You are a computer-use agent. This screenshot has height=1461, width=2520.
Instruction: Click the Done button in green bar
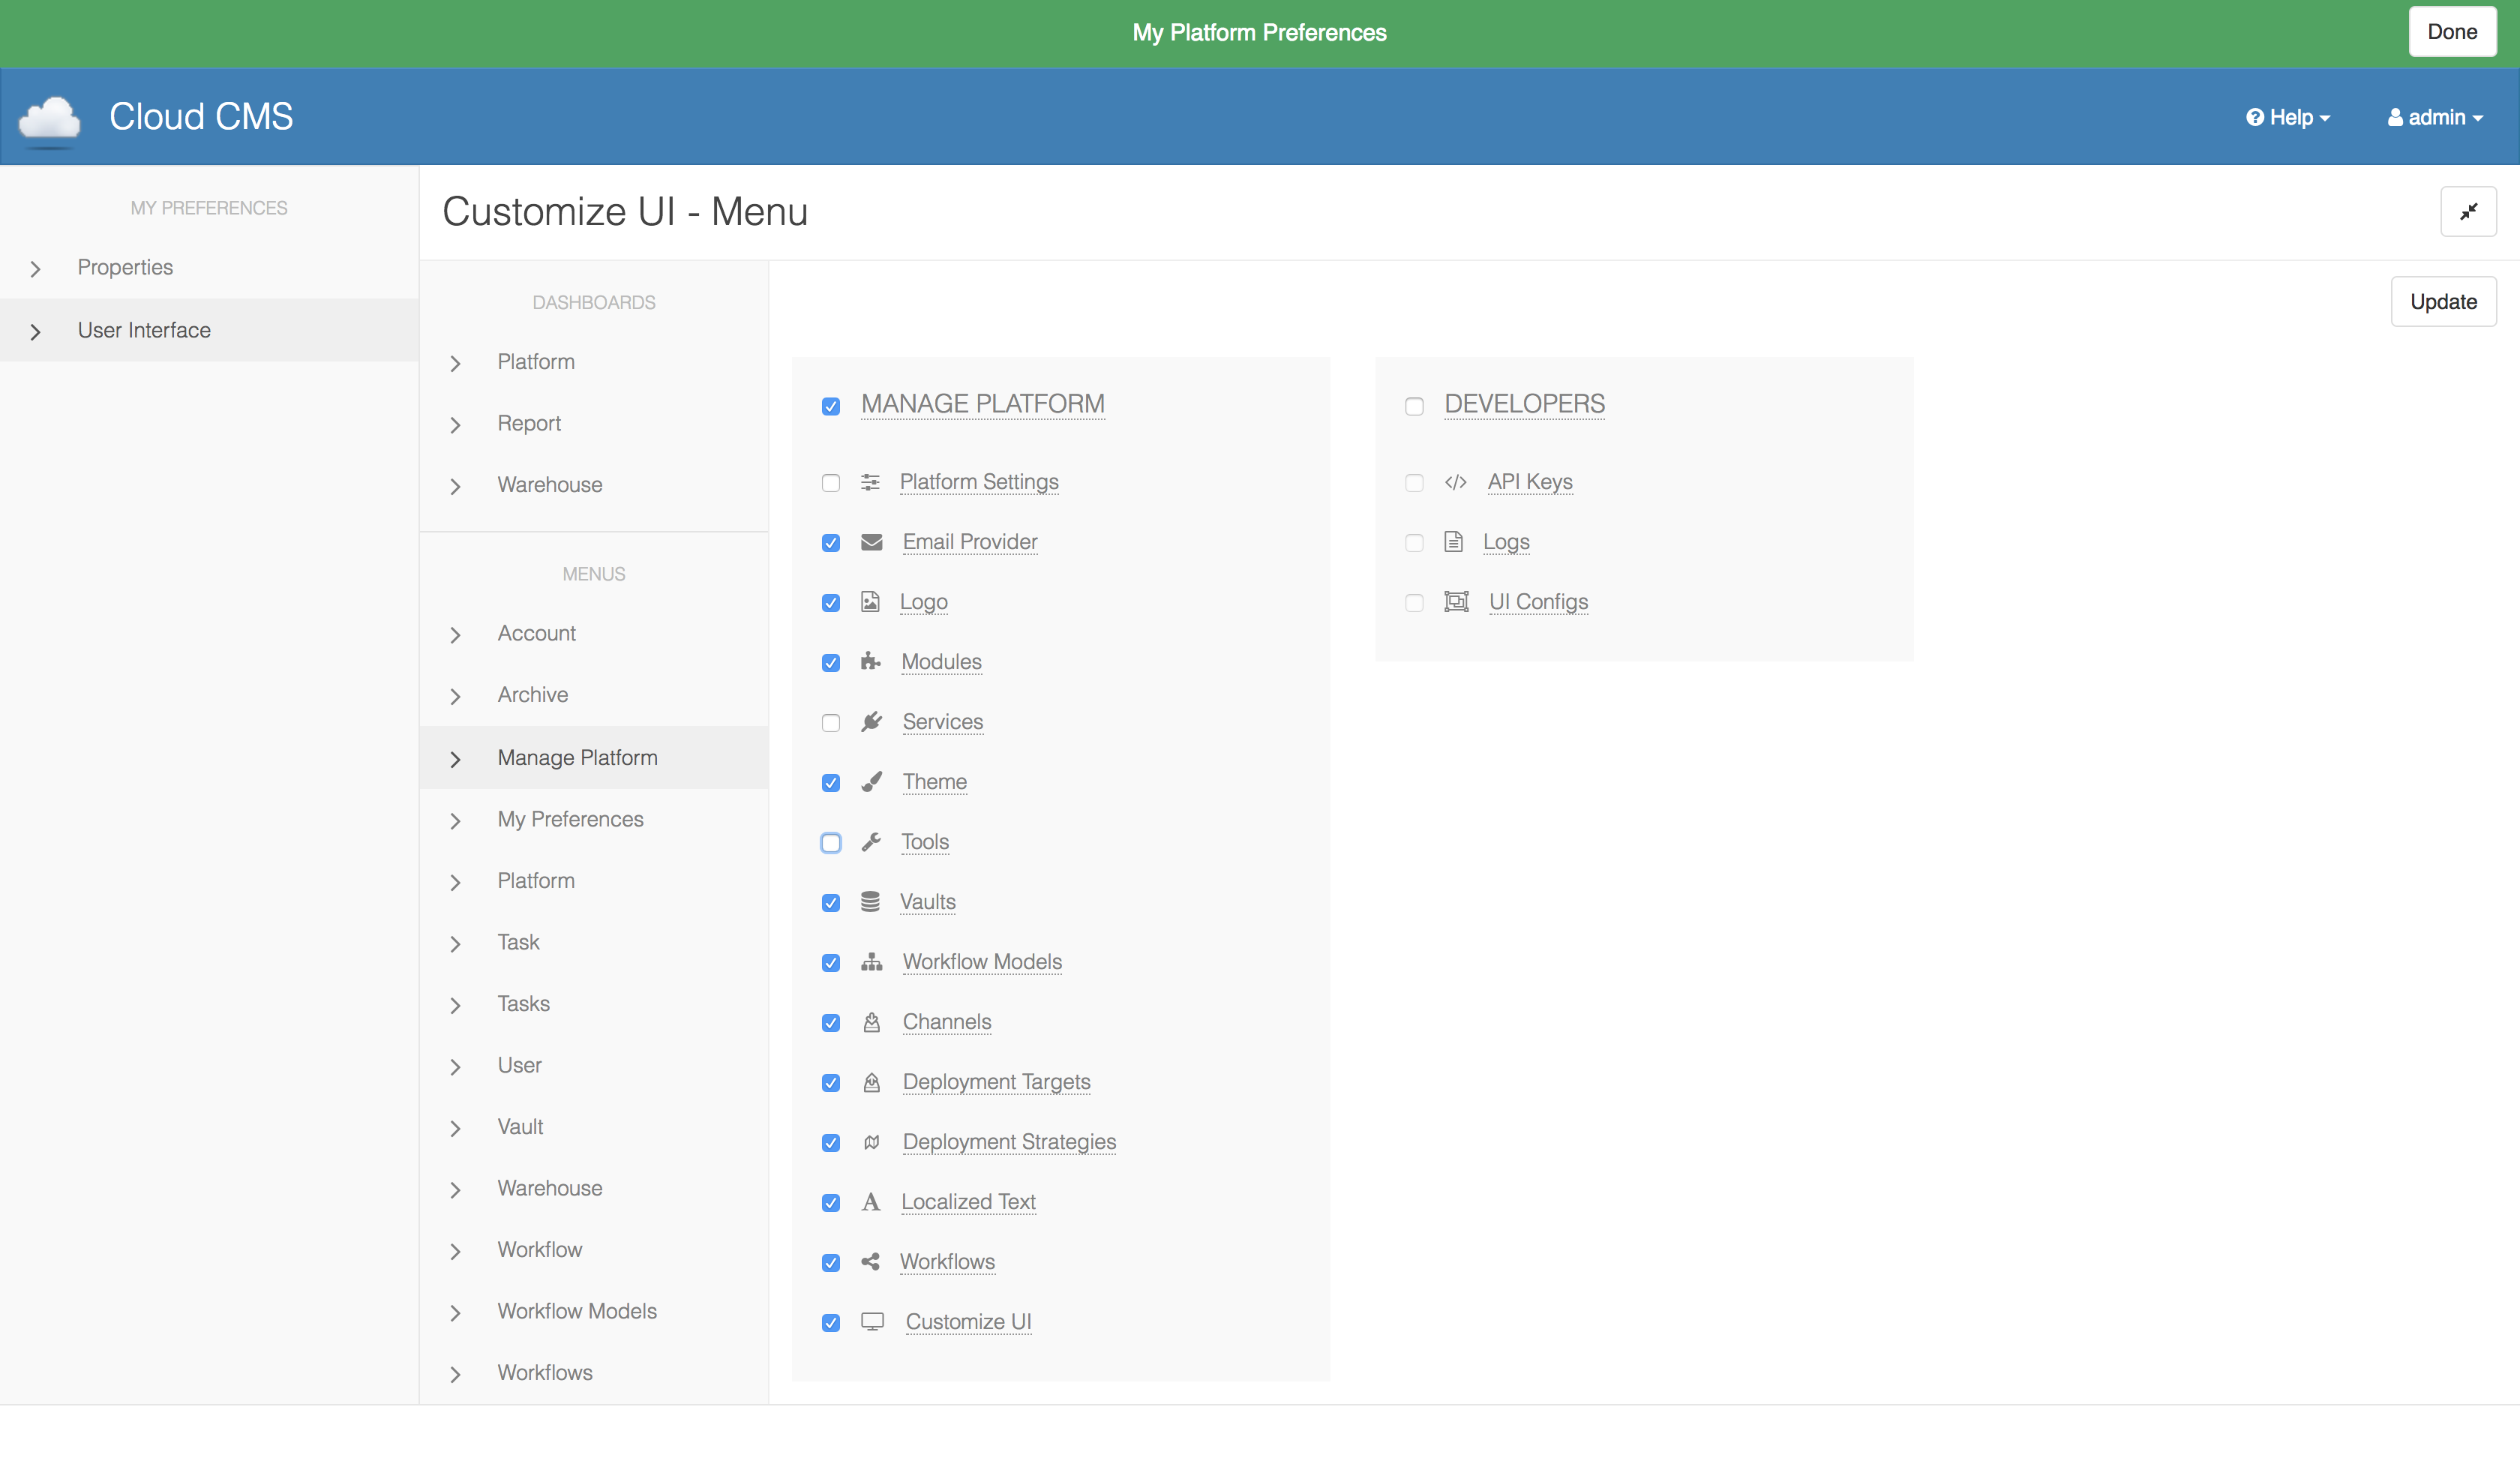2451,32
